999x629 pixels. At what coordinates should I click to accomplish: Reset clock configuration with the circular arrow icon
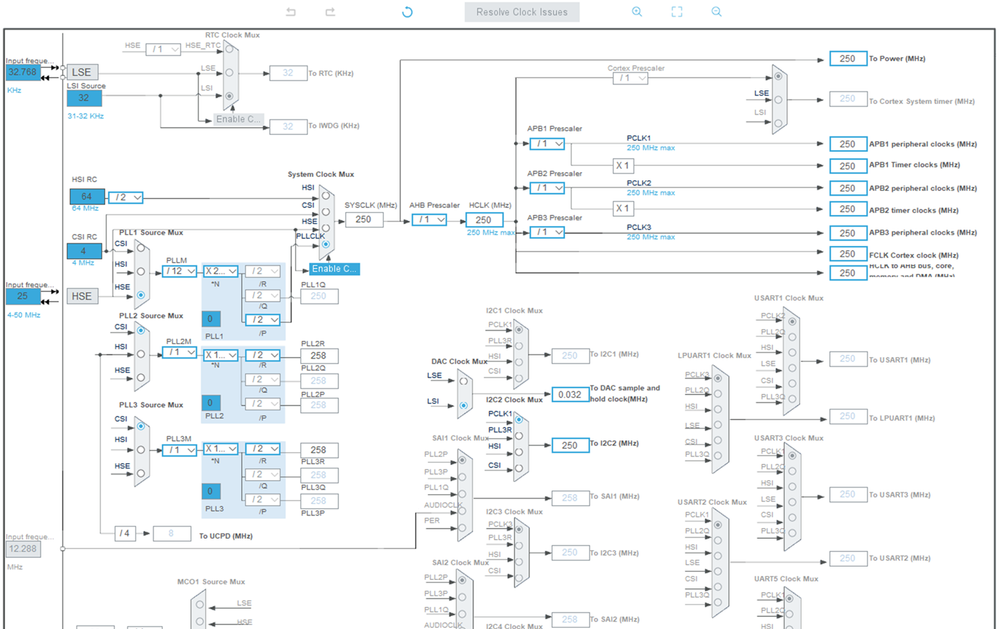(407, 12)
